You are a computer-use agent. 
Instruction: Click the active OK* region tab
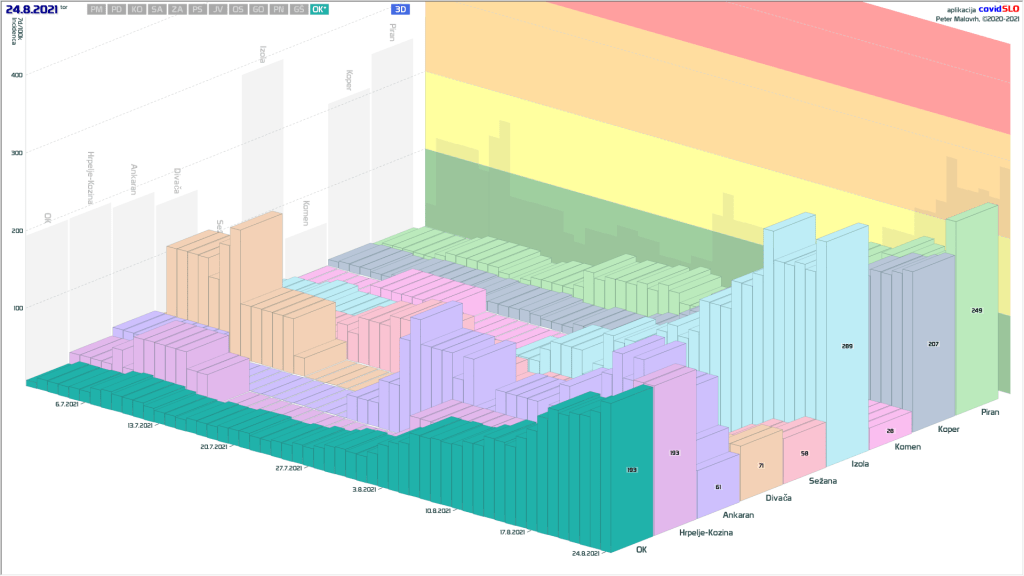coord(319,9)
